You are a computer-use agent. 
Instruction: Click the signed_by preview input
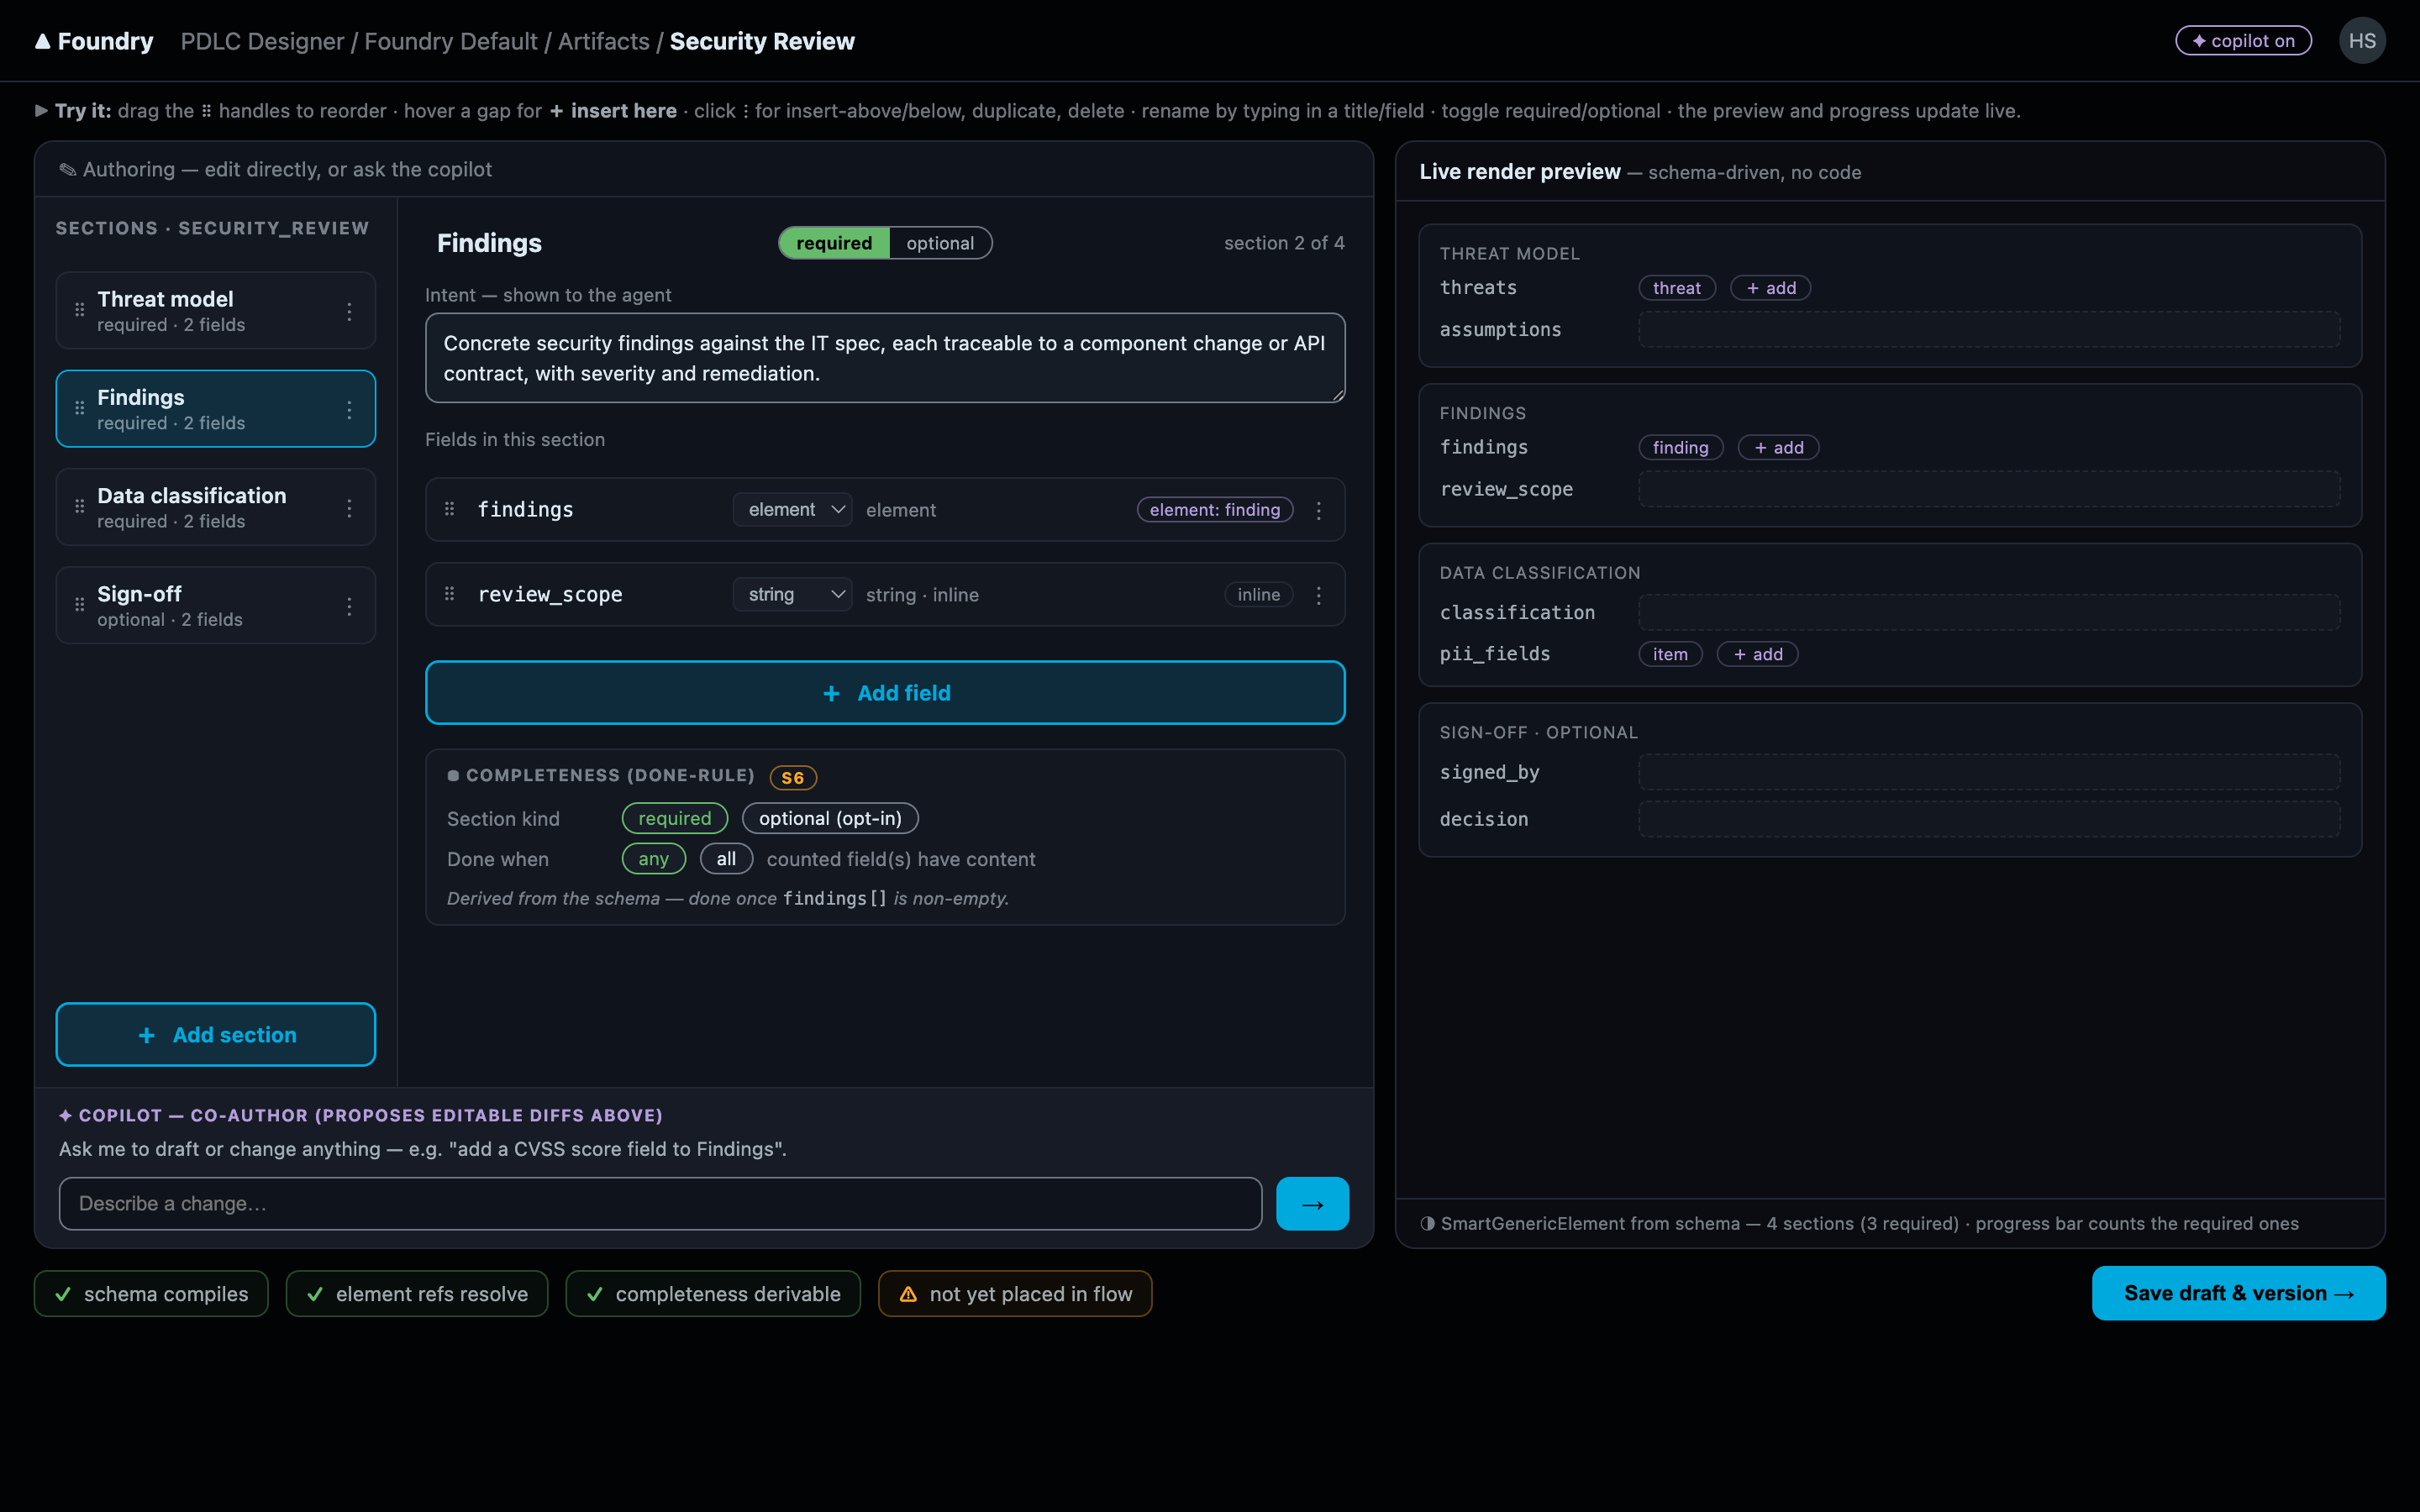(1989, 772)
